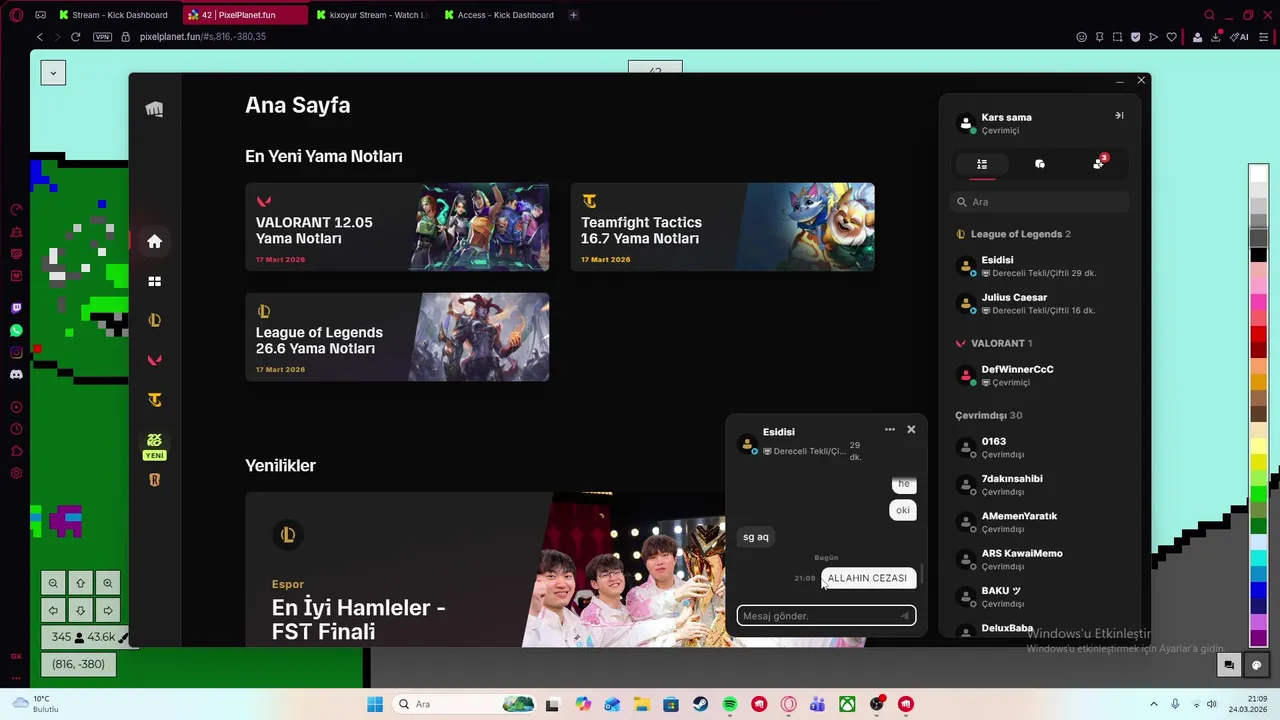Select Teamfight Tactics sidebar icon
This screenshot has height=720, width=1280.
tap(154, 400)
